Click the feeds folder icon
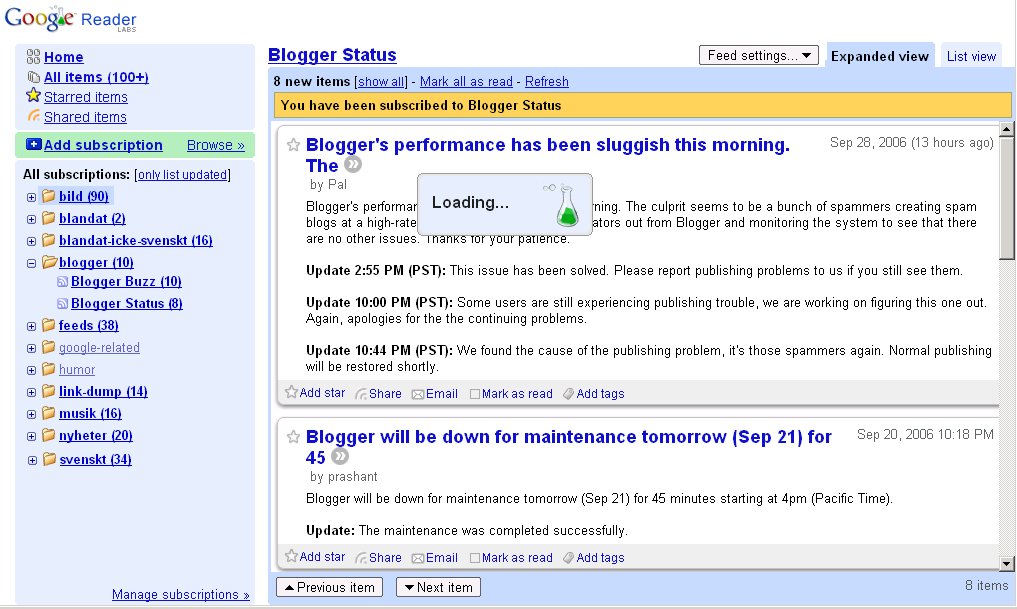The image size is (1017, 609). tap(49, 325)
